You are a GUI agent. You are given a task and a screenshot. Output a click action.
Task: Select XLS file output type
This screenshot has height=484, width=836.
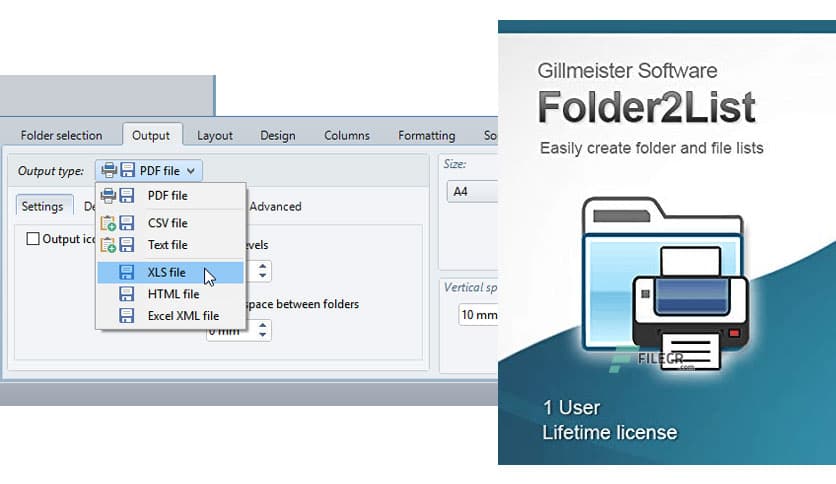click(171, 272)
